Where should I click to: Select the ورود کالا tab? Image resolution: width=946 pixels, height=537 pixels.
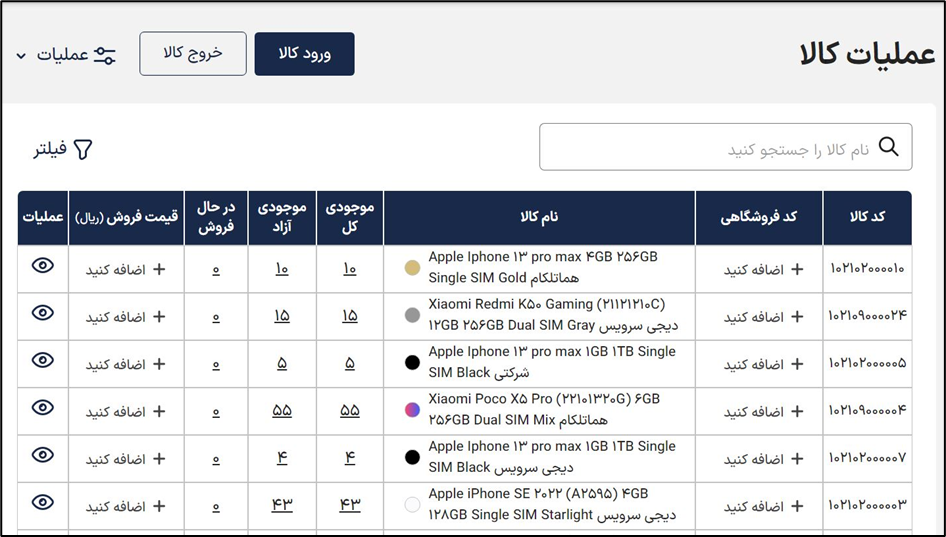pos(305,54)
